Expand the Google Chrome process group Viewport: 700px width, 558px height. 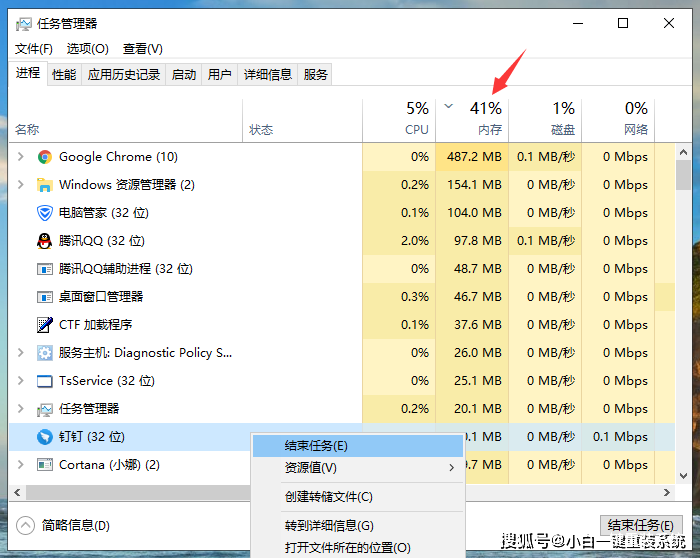point(21,157)
